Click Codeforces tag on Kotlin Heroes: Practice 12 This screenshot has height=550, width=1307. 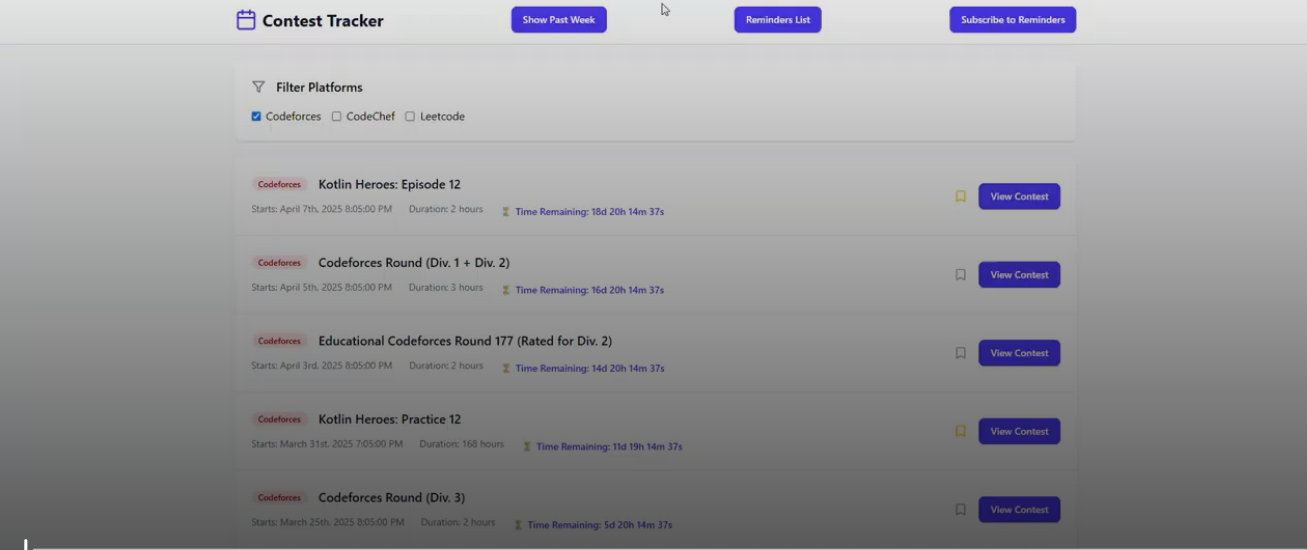coord(279,419)
